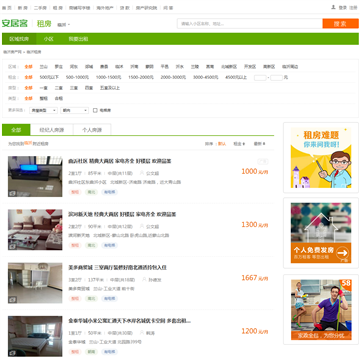
Task: Click the search input for community name
Action: tap(250, 24)
